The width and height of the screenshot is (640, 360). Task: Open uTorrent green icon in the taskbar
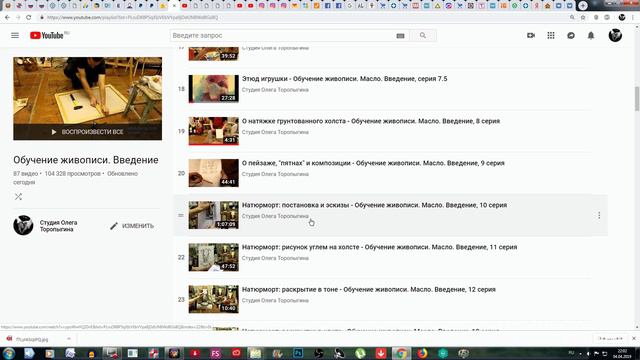(360, 353)
